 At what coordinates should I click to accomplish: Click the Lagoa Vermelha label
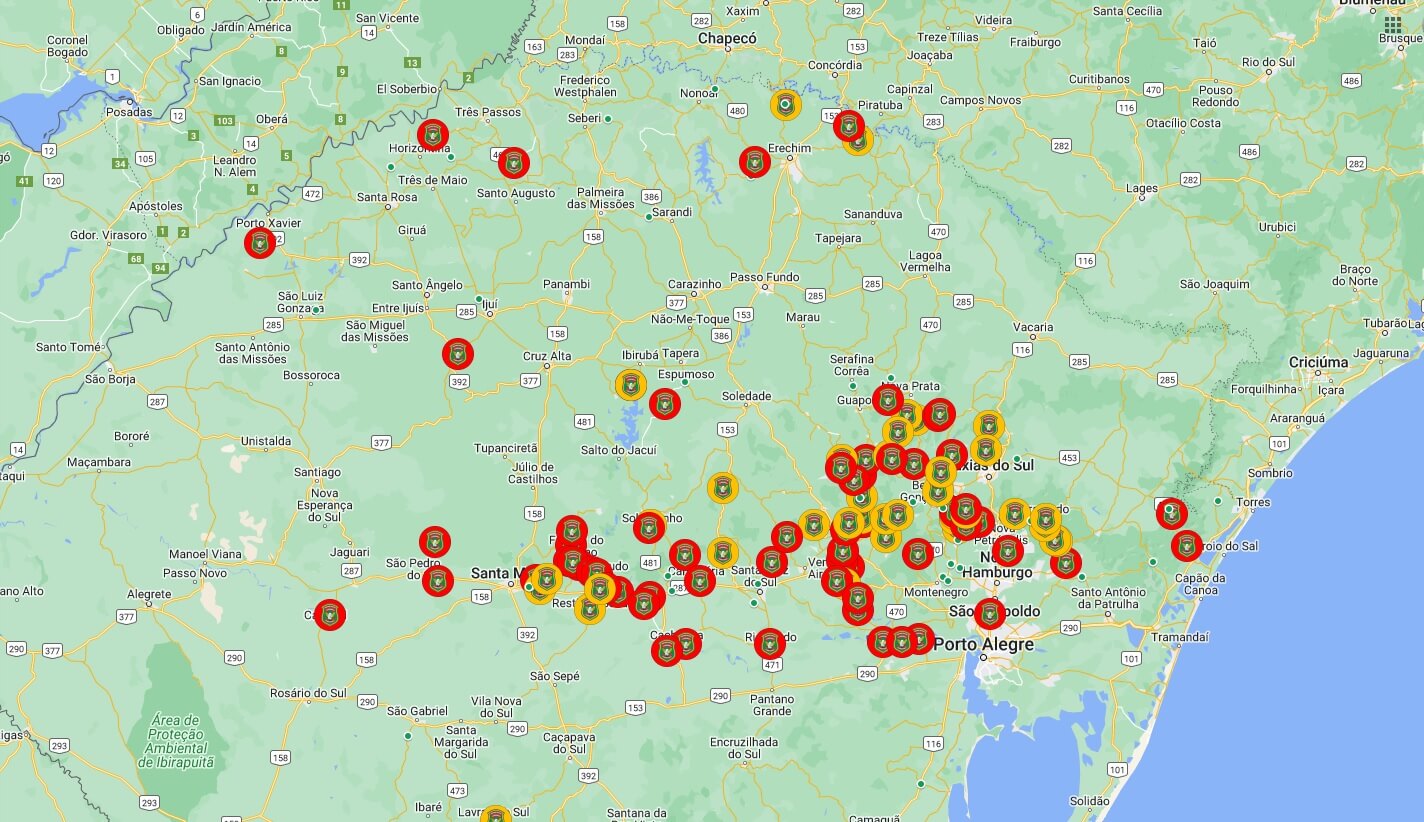pos(925,260)
